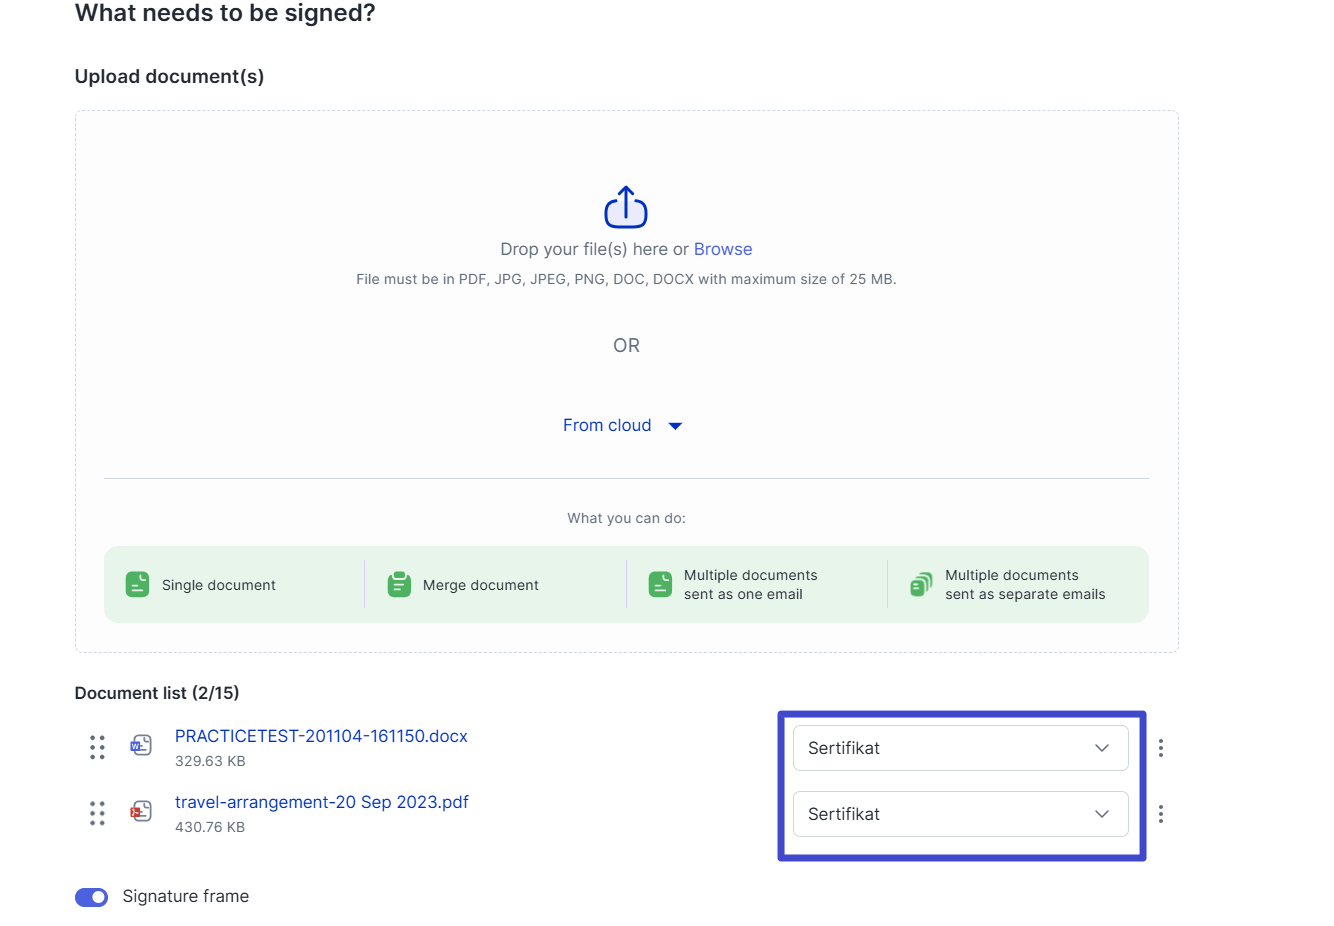Disable the Signature frame toggle
The width and height of the screenshot is (1334, 926).
tap(92, 897)
